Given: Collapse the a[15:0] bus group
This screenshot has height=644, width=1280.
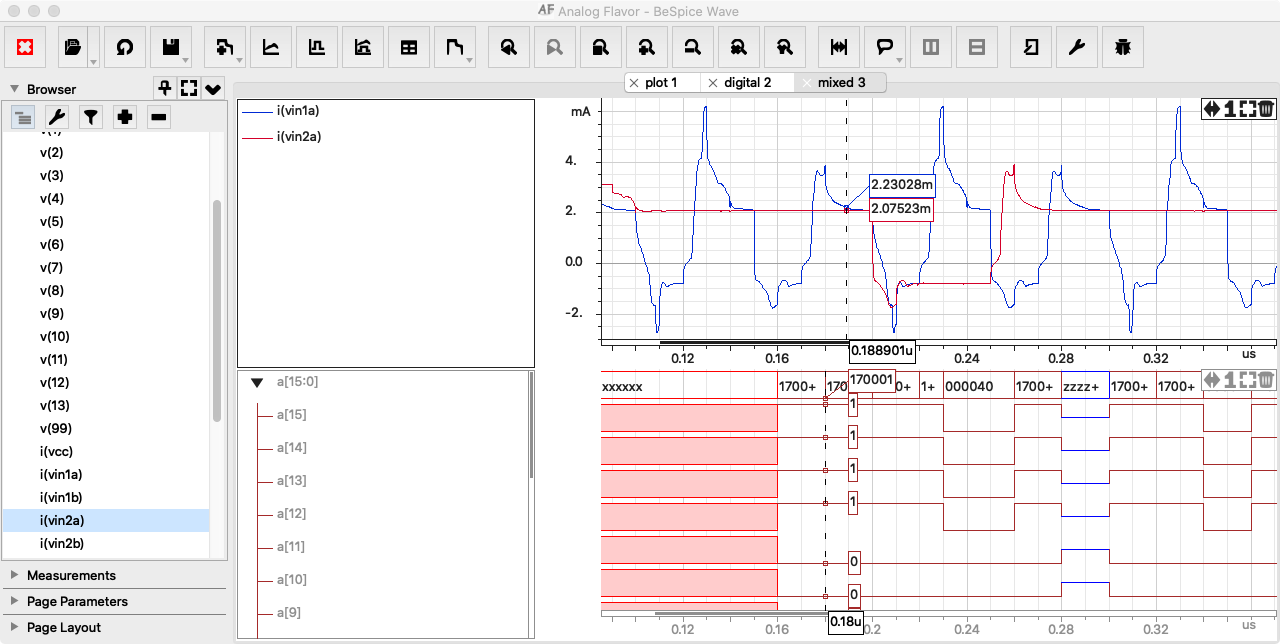Looking at the screenshot, I should [257, 382].
